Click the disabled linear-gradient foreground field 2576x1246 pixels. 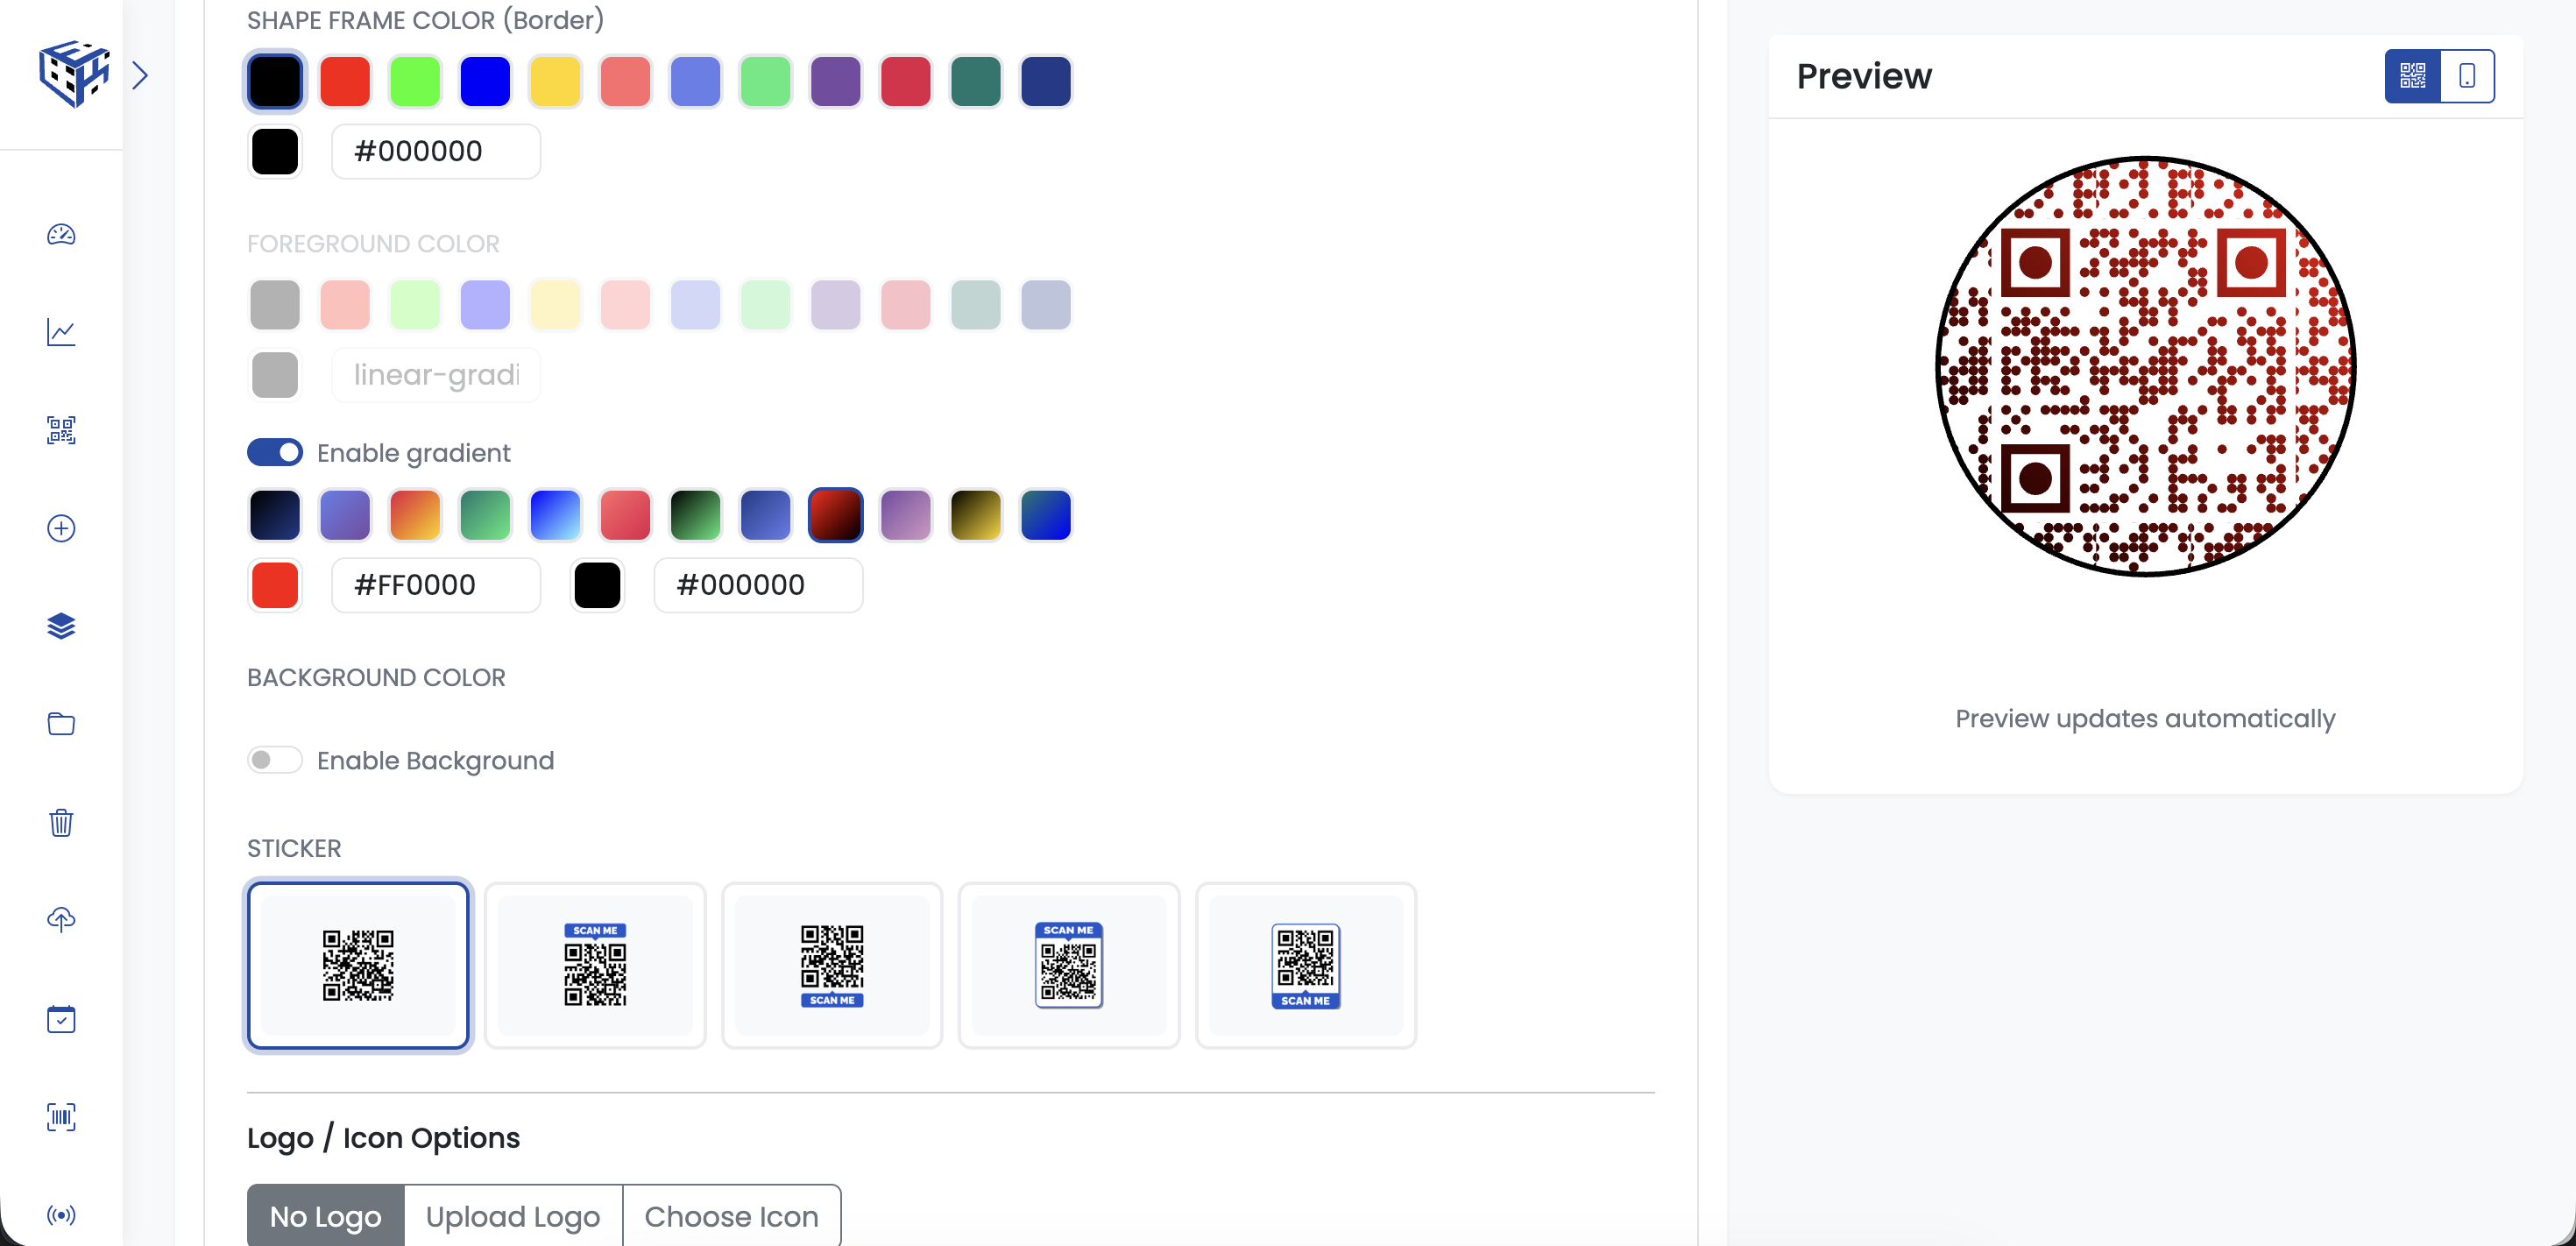[436, 376]
